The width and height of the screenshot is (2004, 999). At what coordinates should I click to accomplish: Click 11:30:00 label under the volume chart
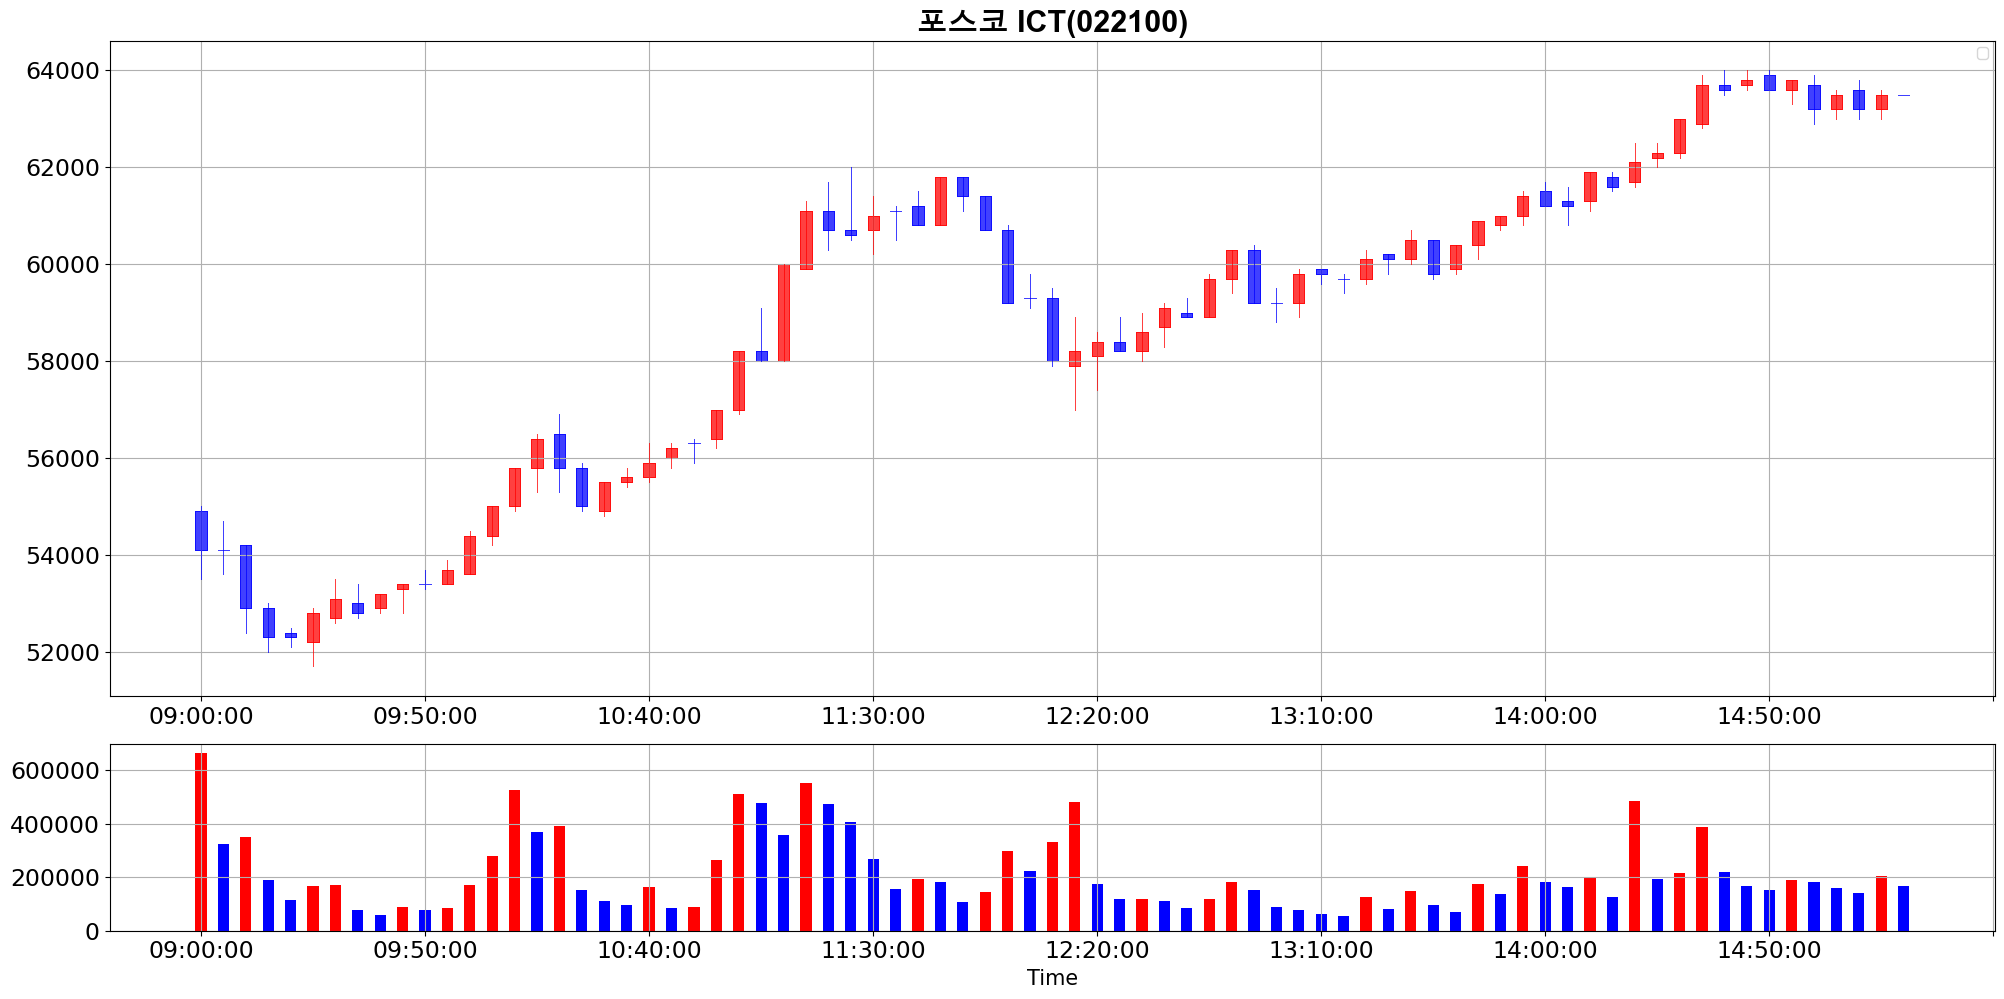click(x=873, y=951)
